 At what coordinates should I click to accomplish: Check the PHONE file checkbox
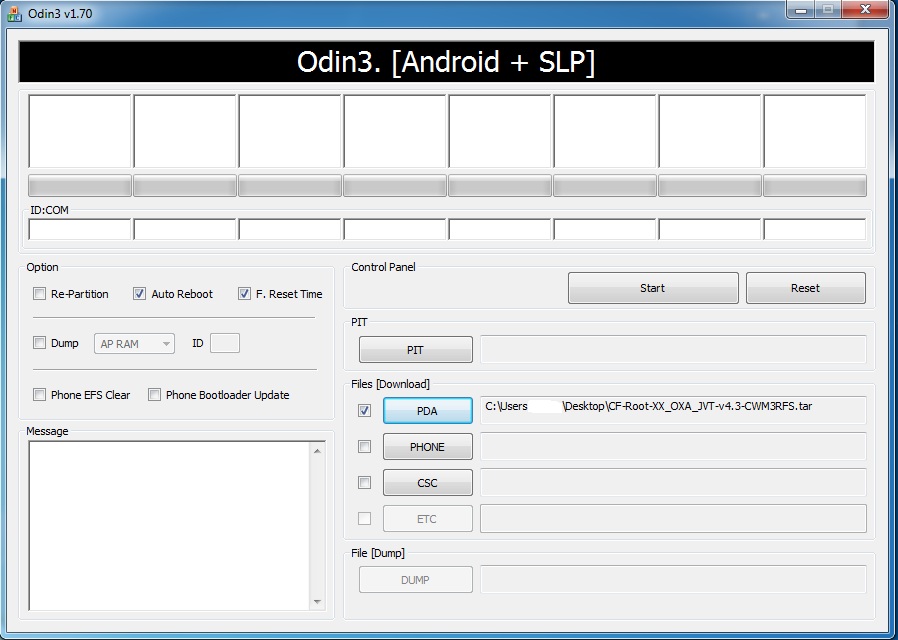point(364,447)
